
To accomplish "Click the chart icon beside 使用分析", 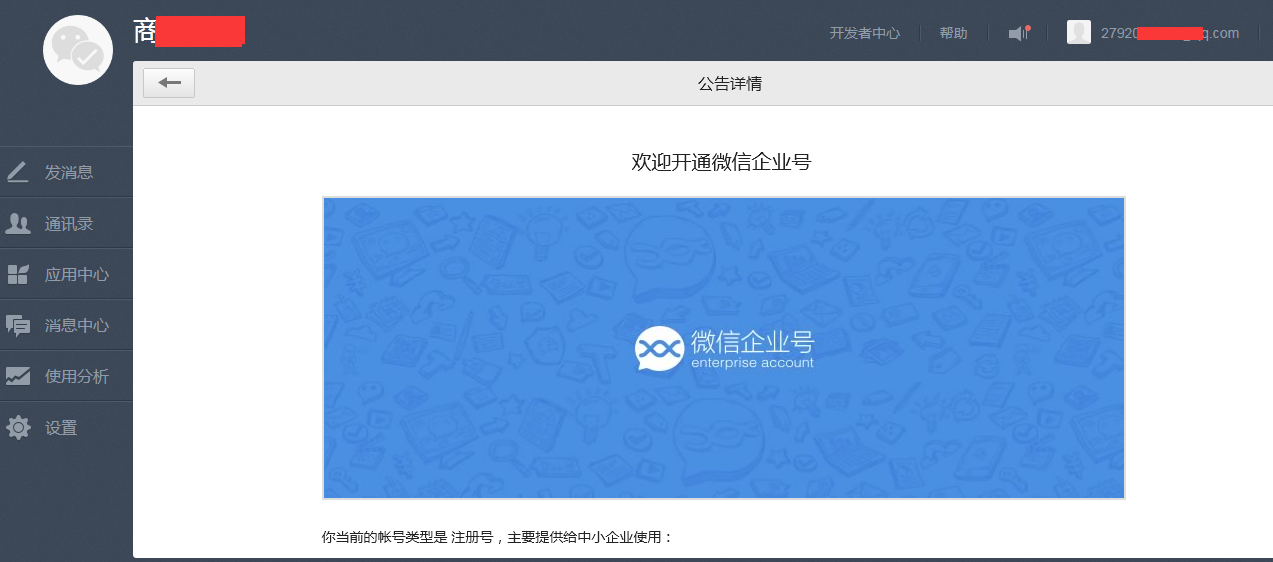I will click(18, 376).
